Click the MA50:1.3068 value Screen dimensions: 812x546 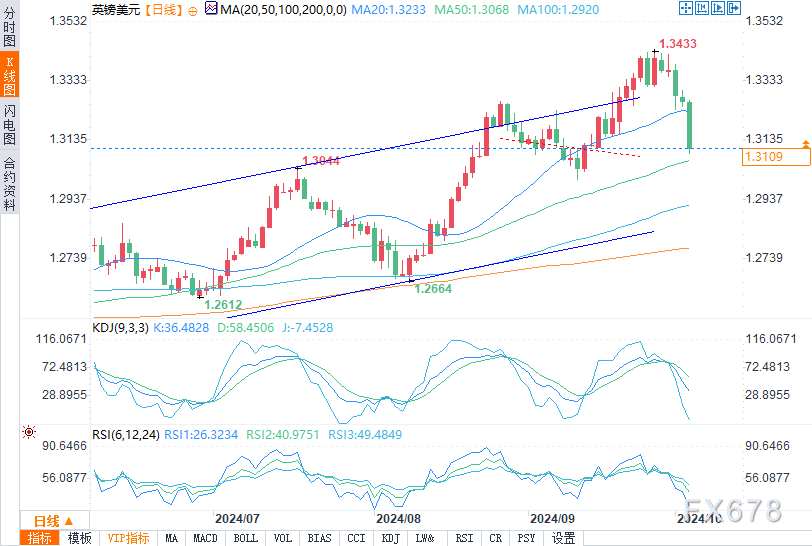(471, 9)
